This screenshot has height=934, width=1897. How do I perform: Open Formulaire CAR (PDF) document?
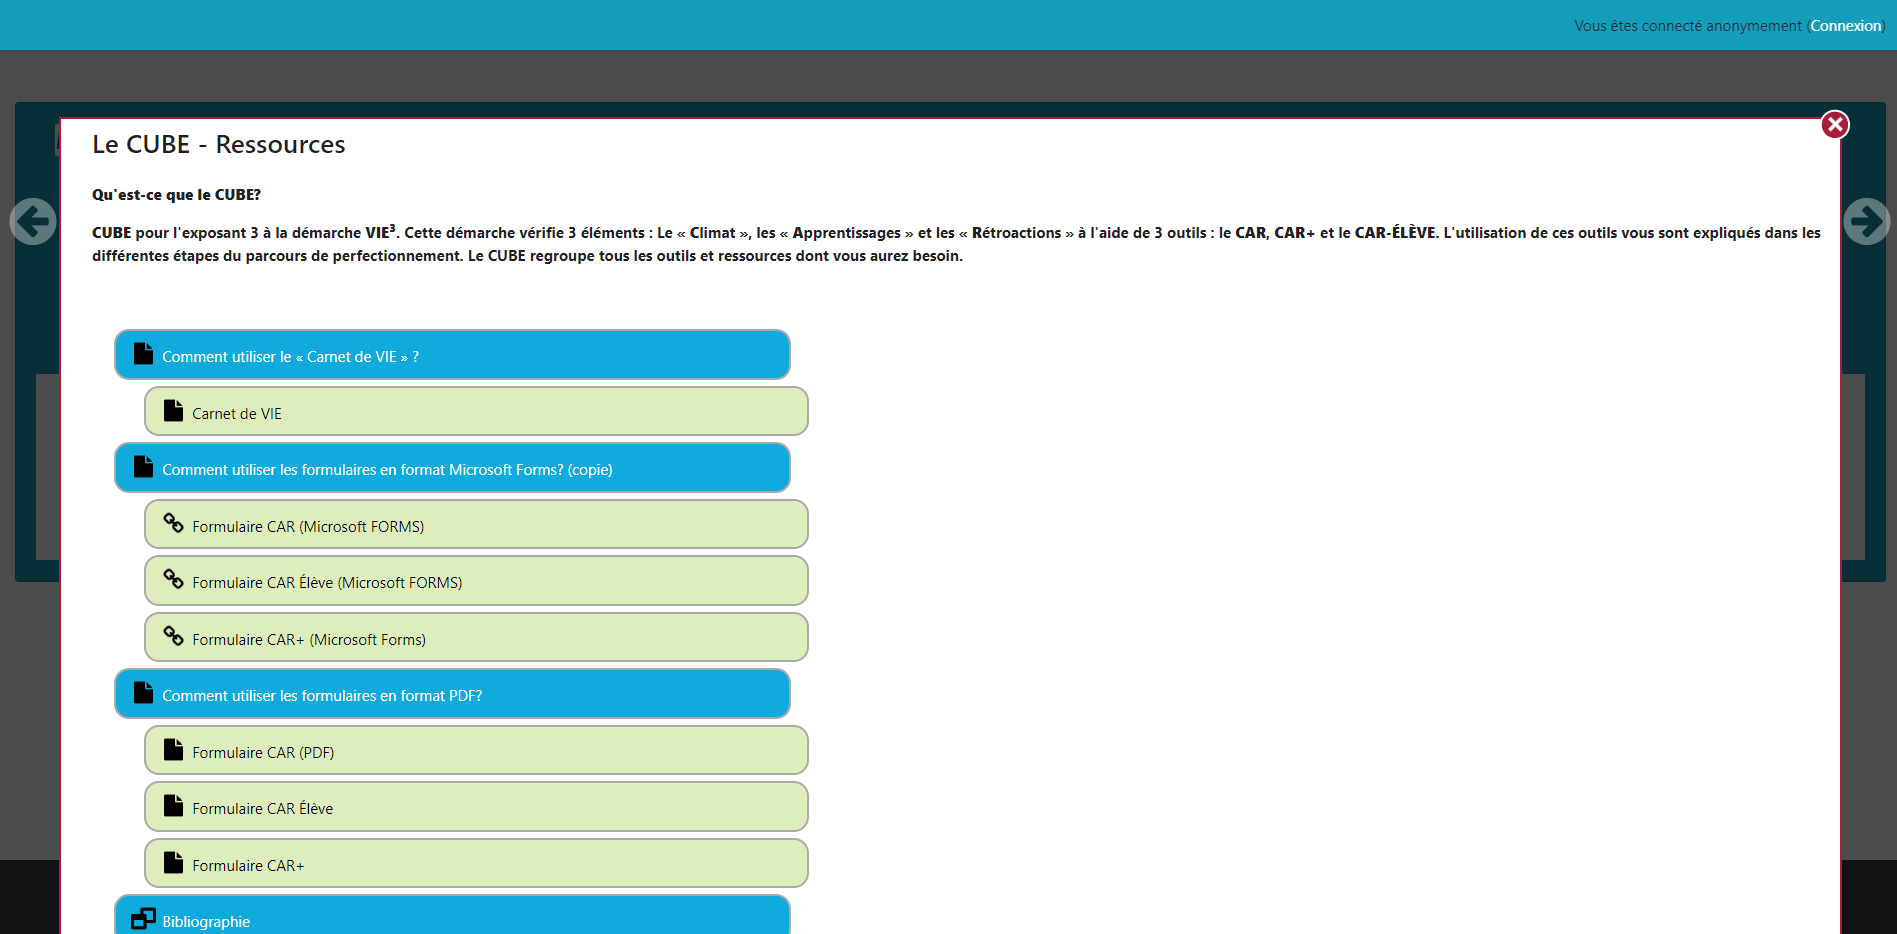point(476,750)
